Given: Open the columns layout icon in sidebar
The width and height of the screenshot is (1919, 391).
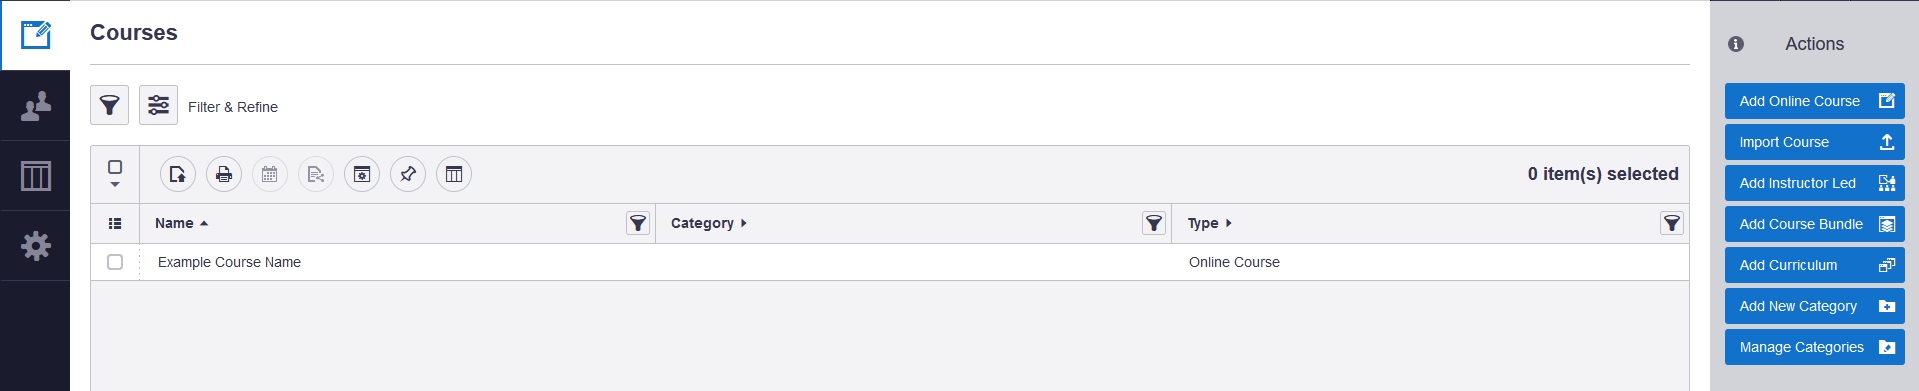Looking at the screenshot, I should (35, 176).
